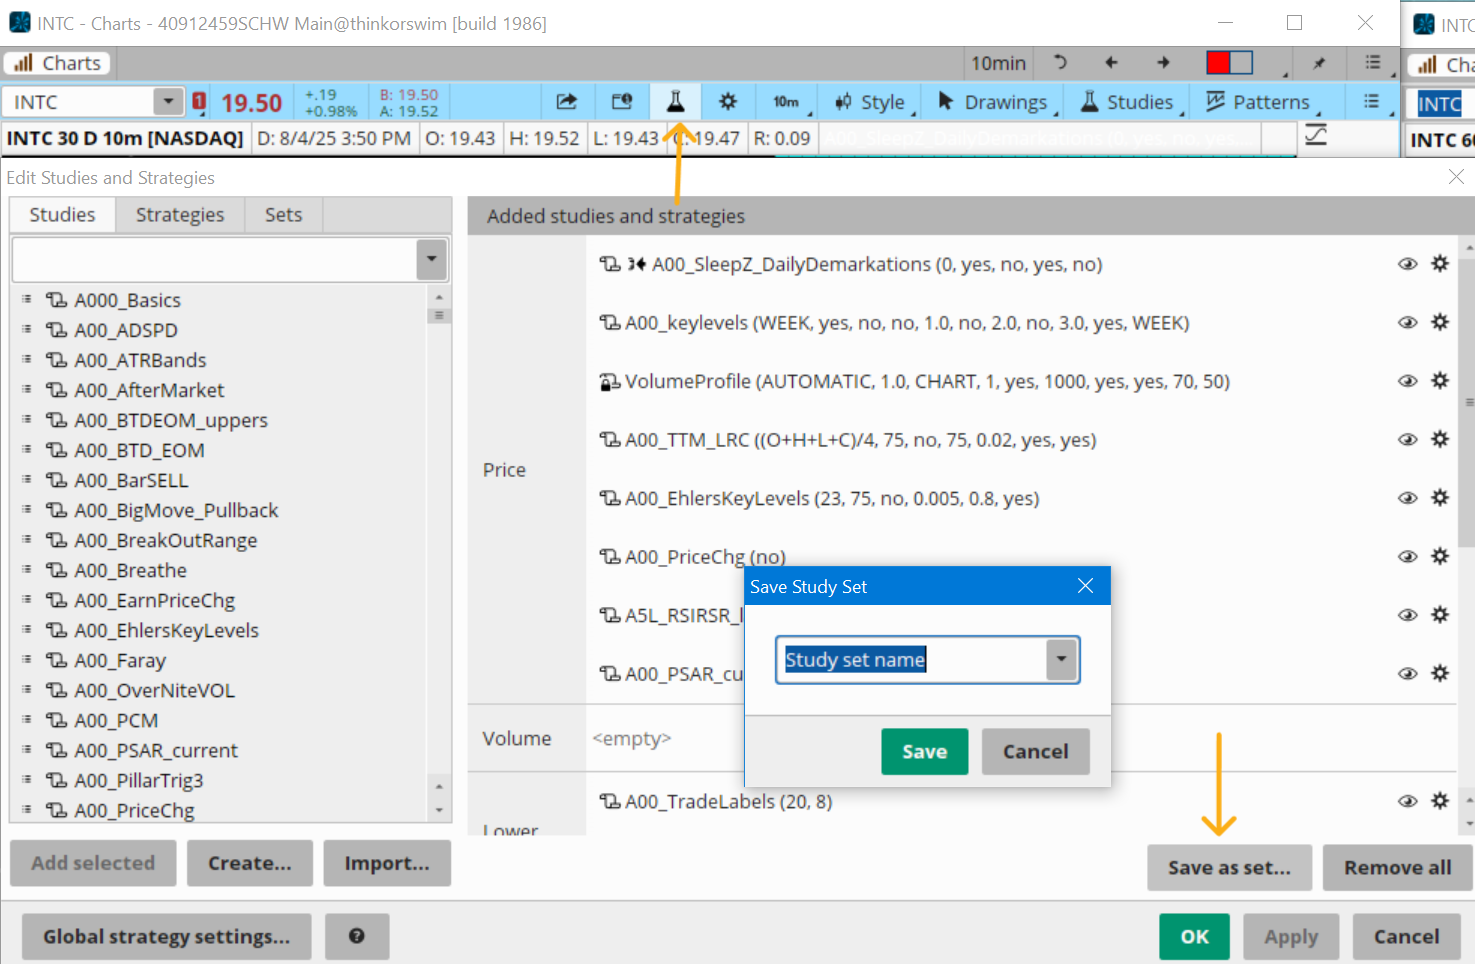The image size is (1475, 964).
Task: Open settings gear for A00_keylevels study
Action: pos(1440,322)
